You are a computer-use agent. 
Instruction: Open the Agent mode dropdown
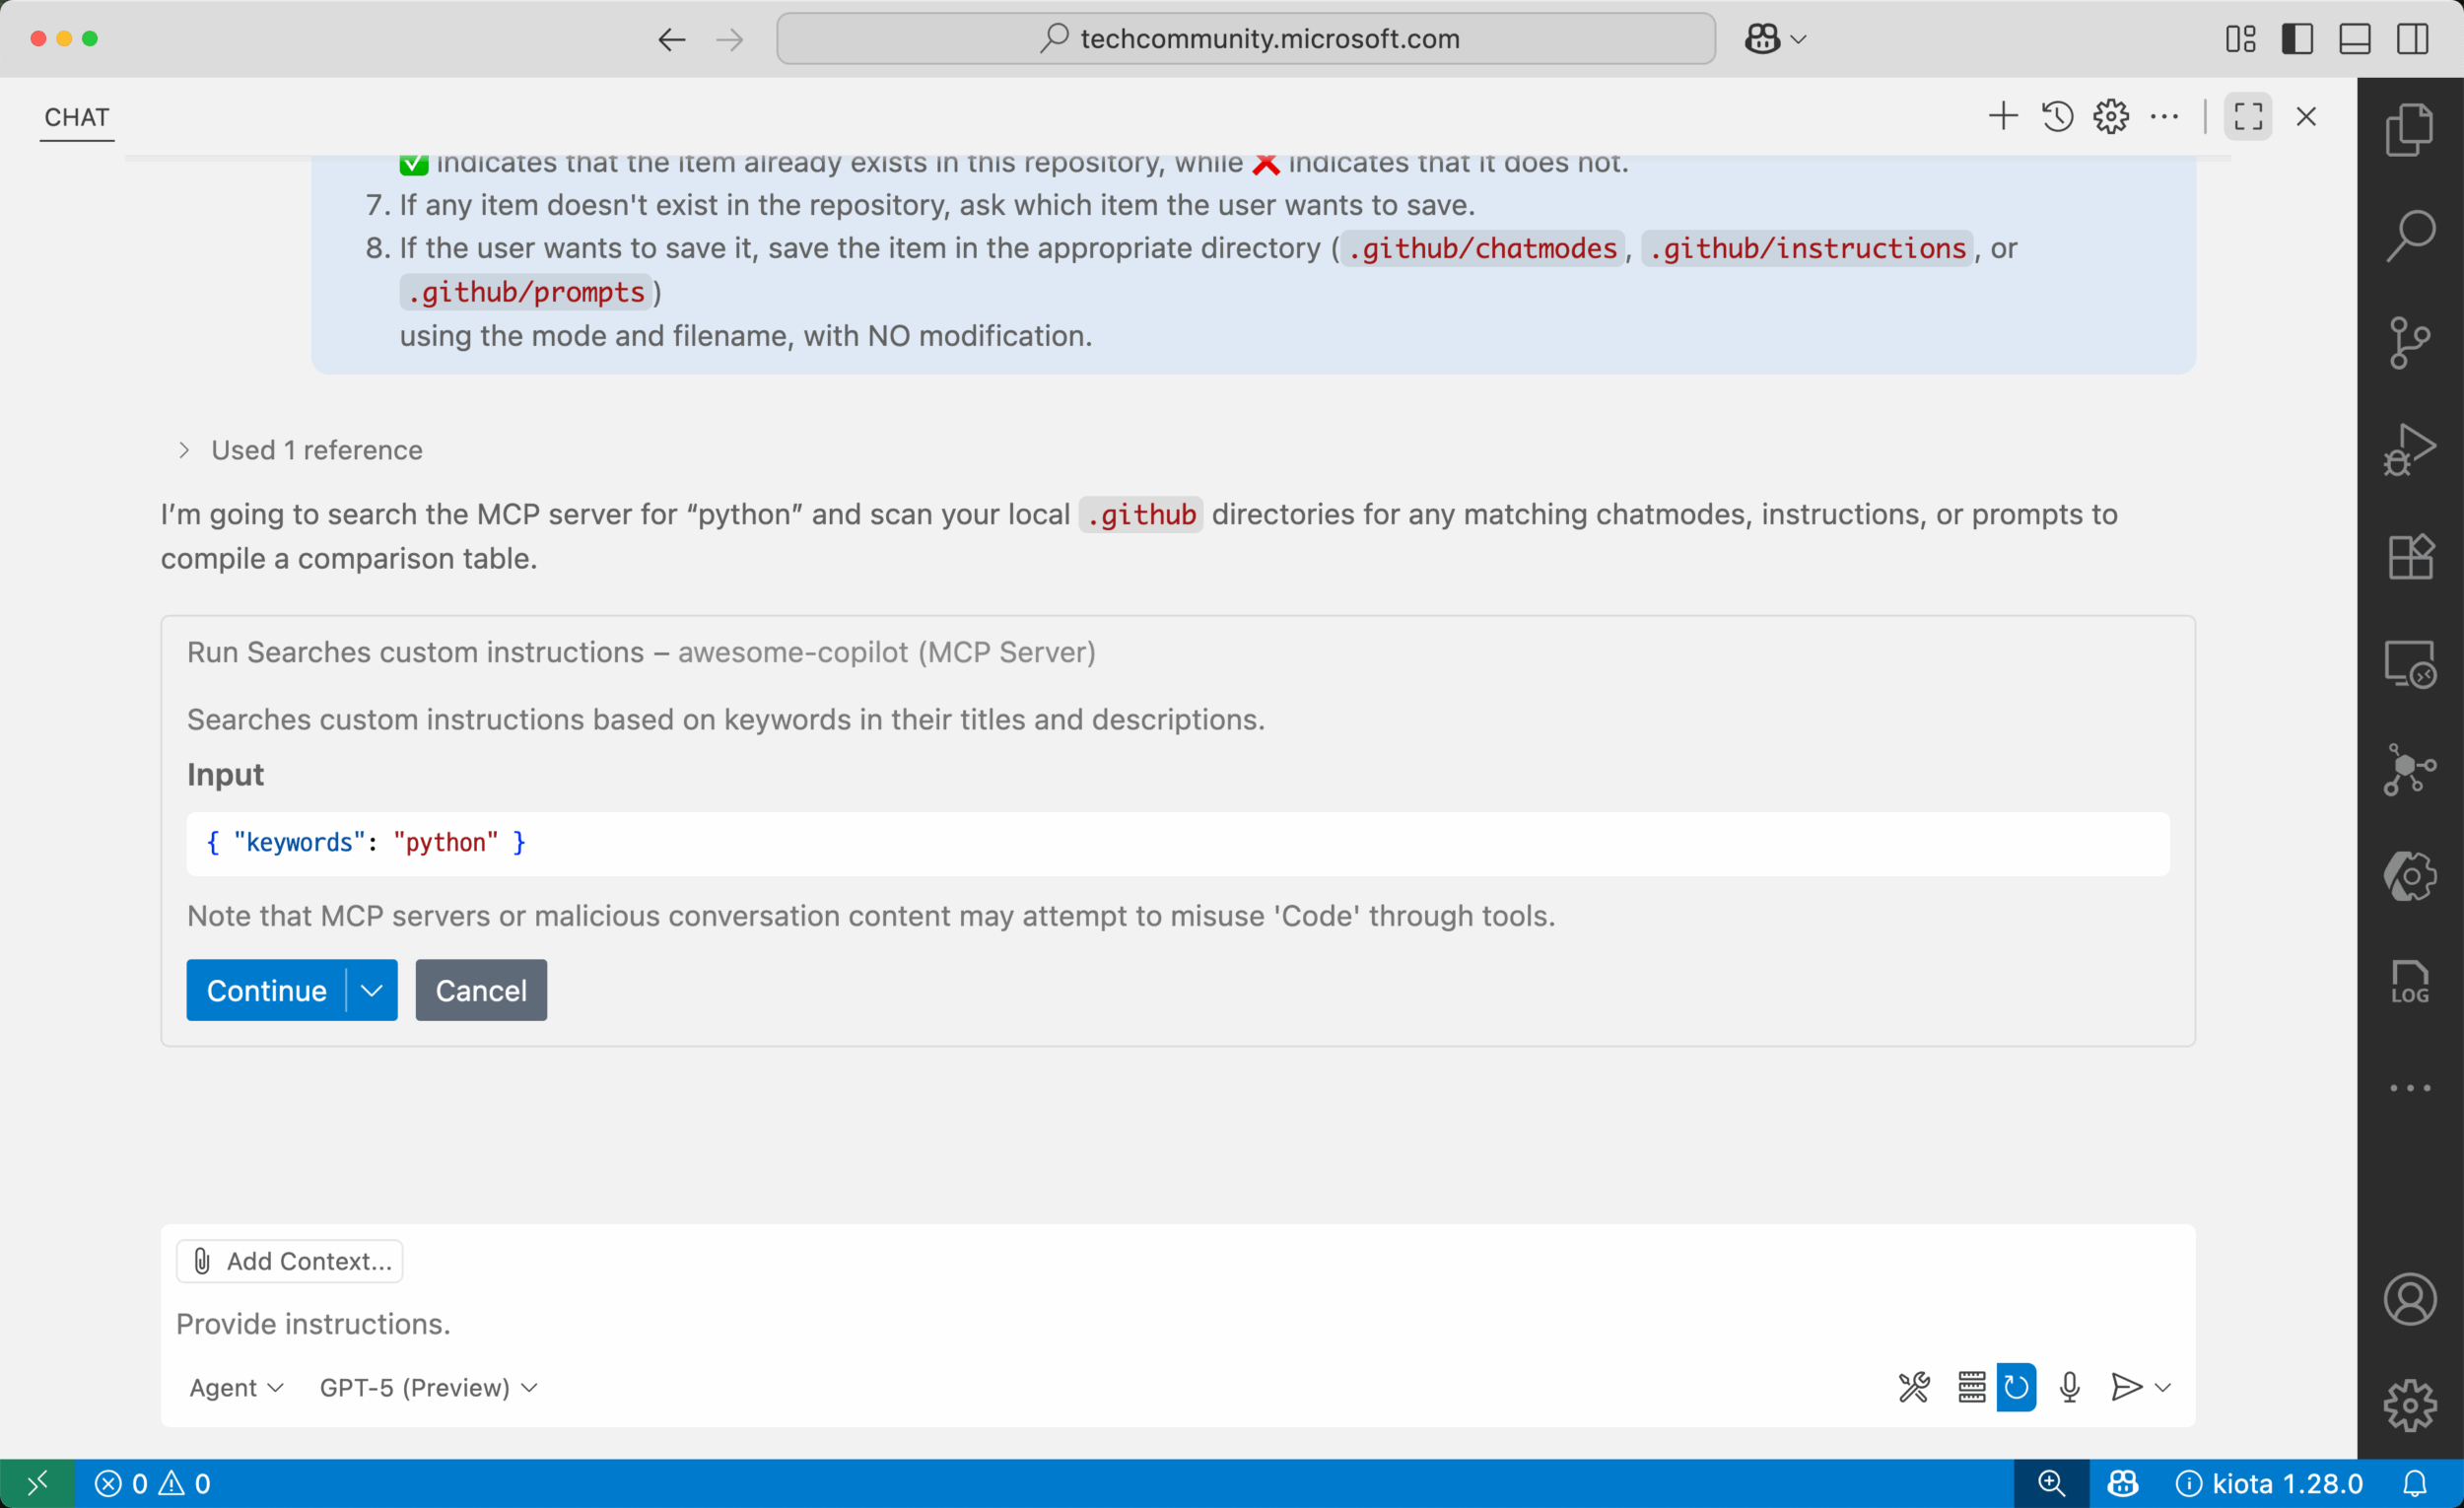(236, 1387)
